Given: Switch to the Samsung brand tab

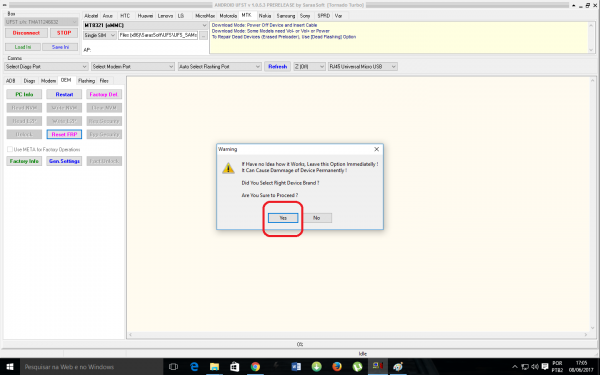Looking at the screenshot, I should click(285, 16).
